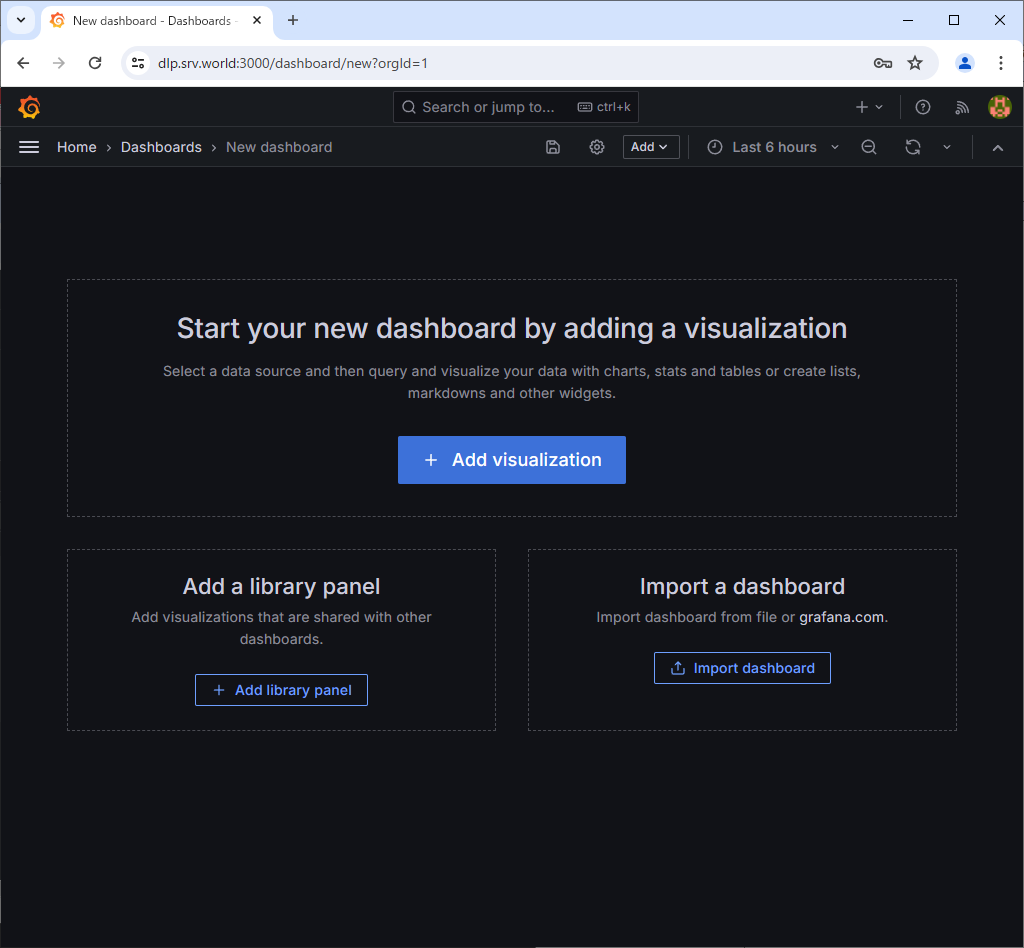Open the help question mark icon
Viewport: 1024px width, 948px height.
[x=923, y=107]
